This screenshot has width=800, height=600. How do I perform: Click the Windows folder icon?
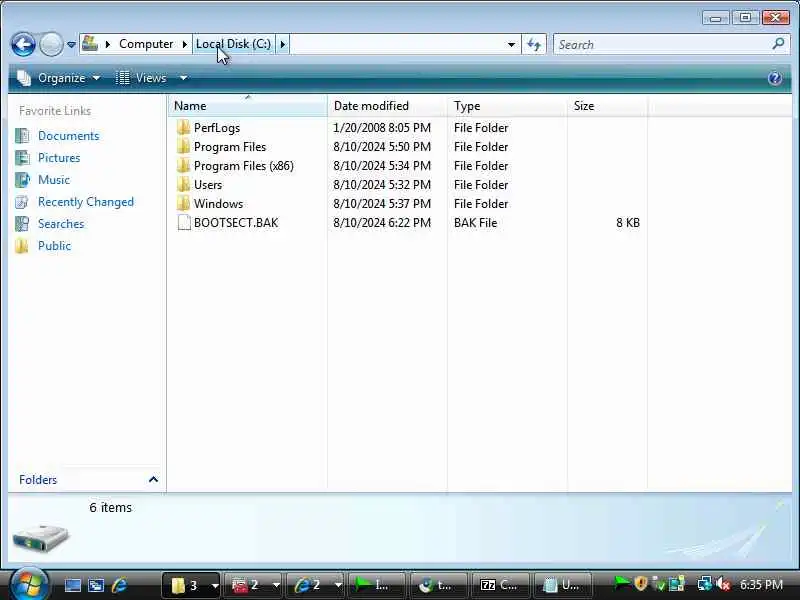[x=183, y=204]
